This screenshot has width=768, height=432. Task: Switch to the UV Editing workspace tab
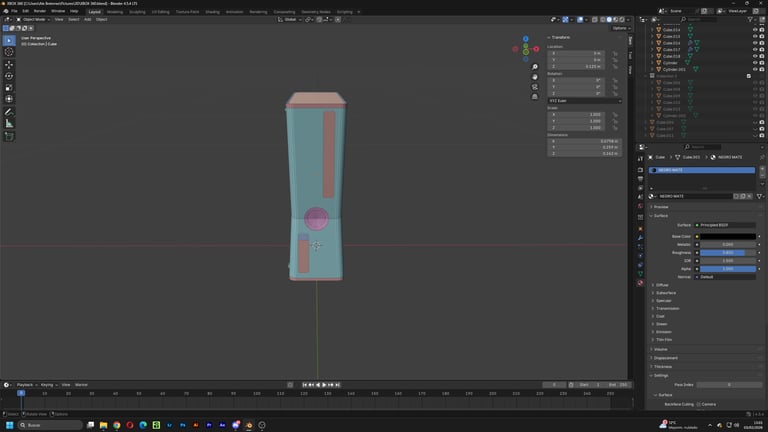click(x=160, y=12)
